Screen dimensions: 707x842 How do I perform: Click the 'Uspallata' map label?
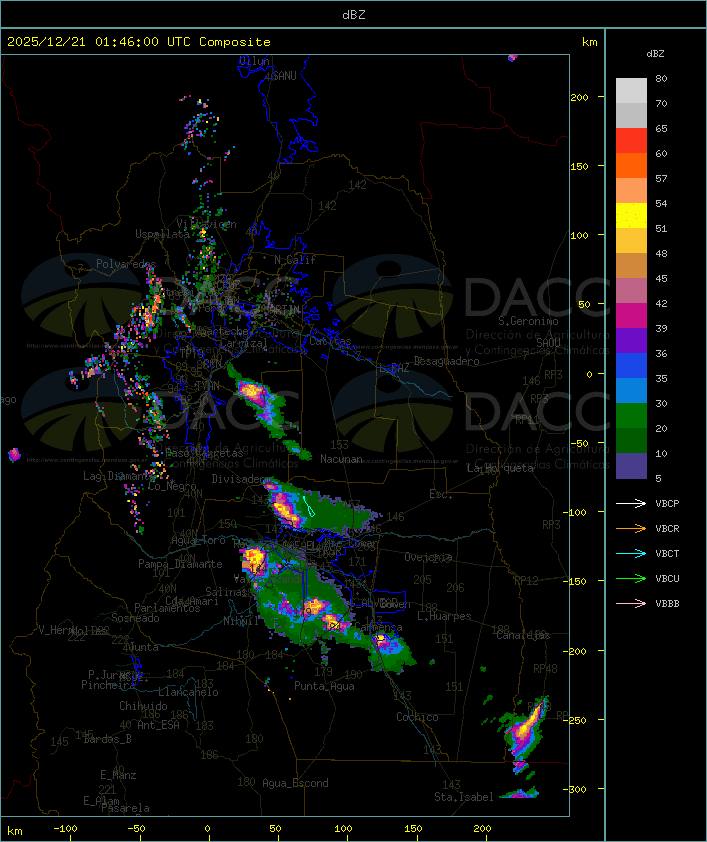coord(162,234)
